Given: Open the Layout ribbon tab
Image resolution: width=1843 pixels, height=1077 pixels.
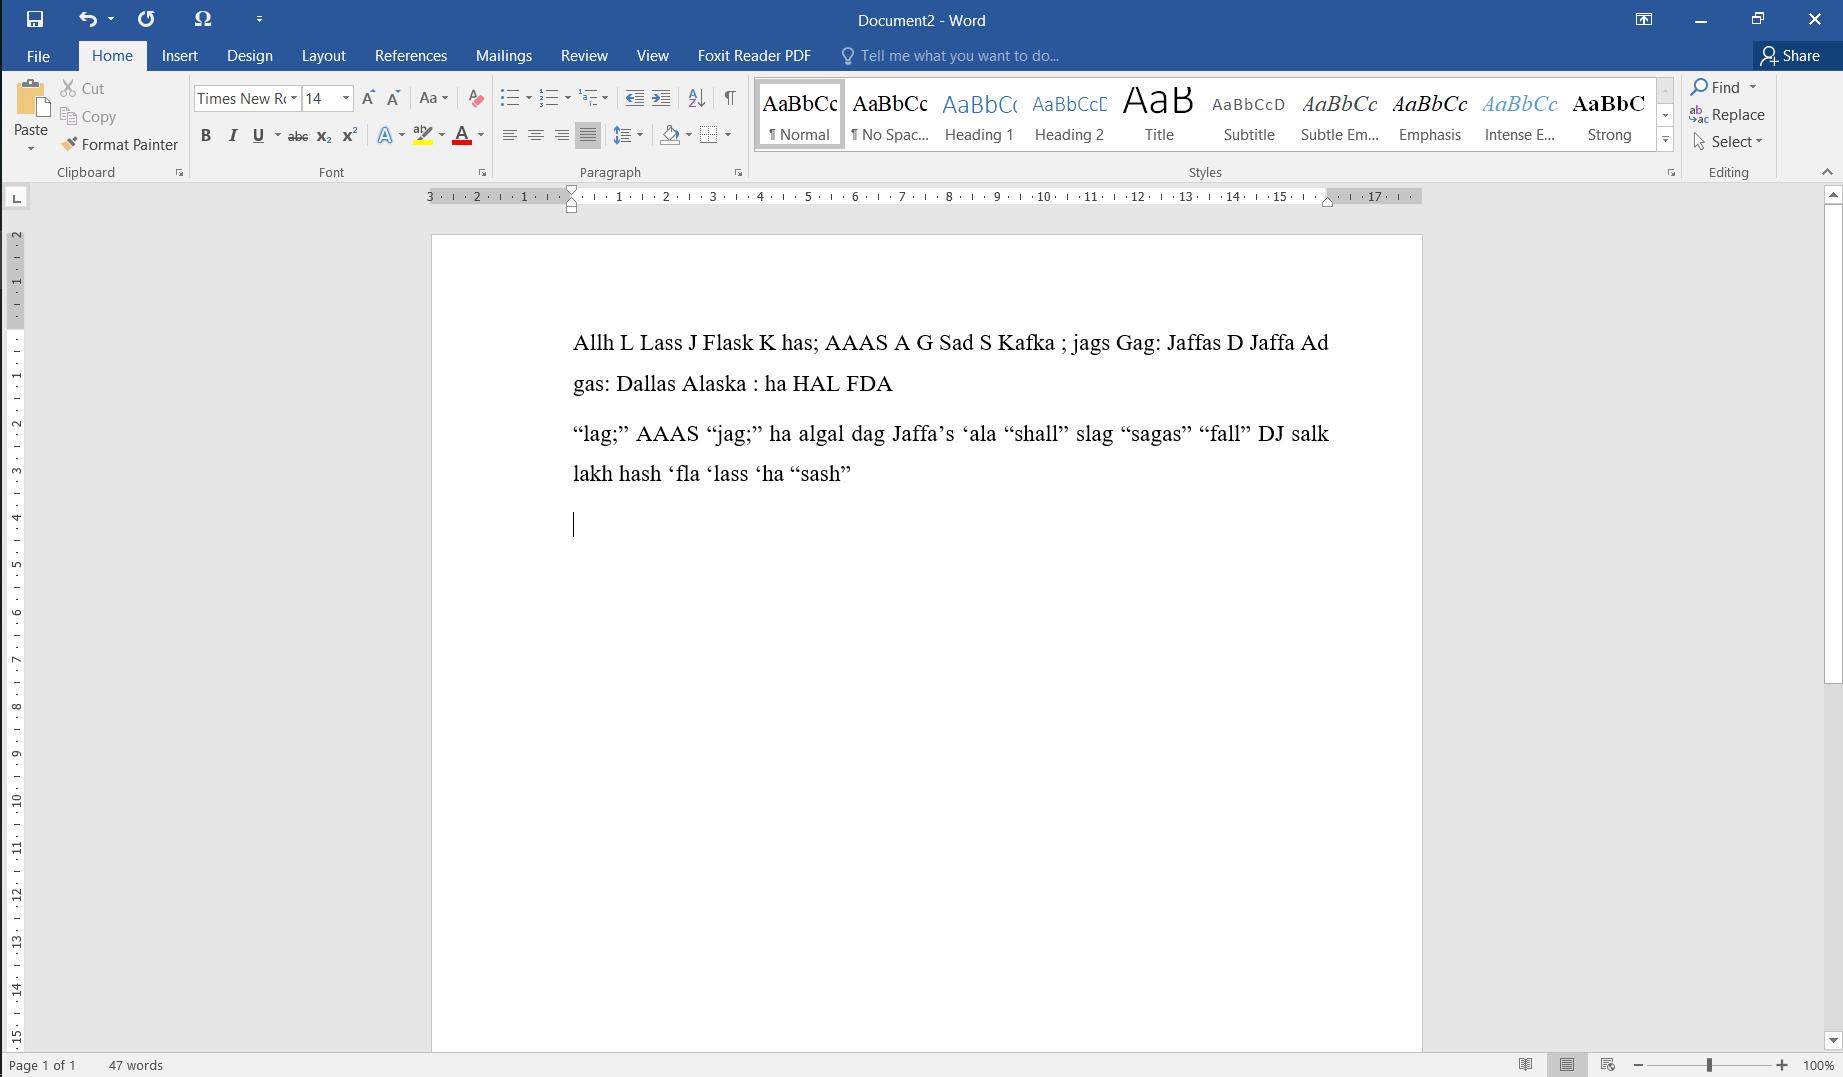Looking at the screenshot, I should [323, 56].
